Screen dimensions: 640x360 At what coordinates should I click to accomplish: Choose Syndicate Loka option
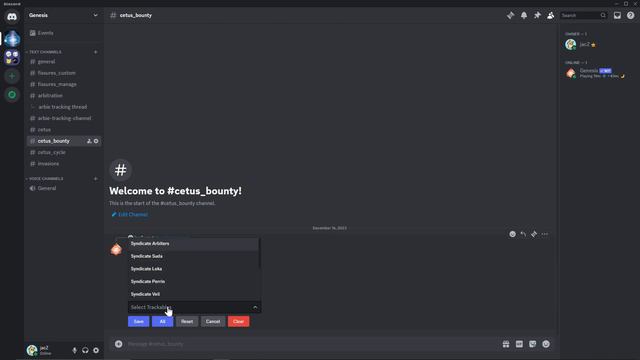coord(193,269)
